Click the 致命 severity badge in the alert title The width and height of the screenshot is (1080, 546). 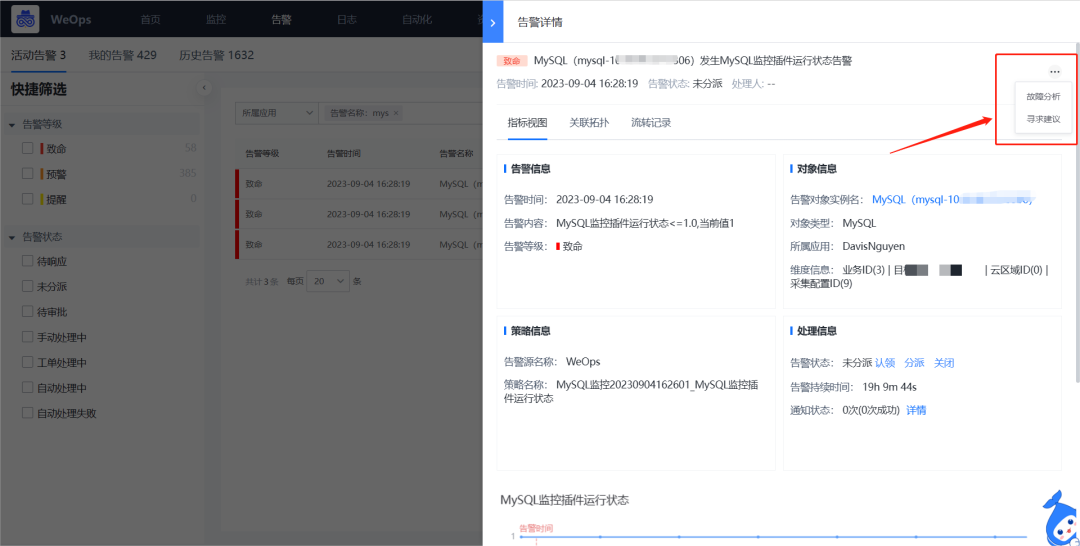[512, 61]
